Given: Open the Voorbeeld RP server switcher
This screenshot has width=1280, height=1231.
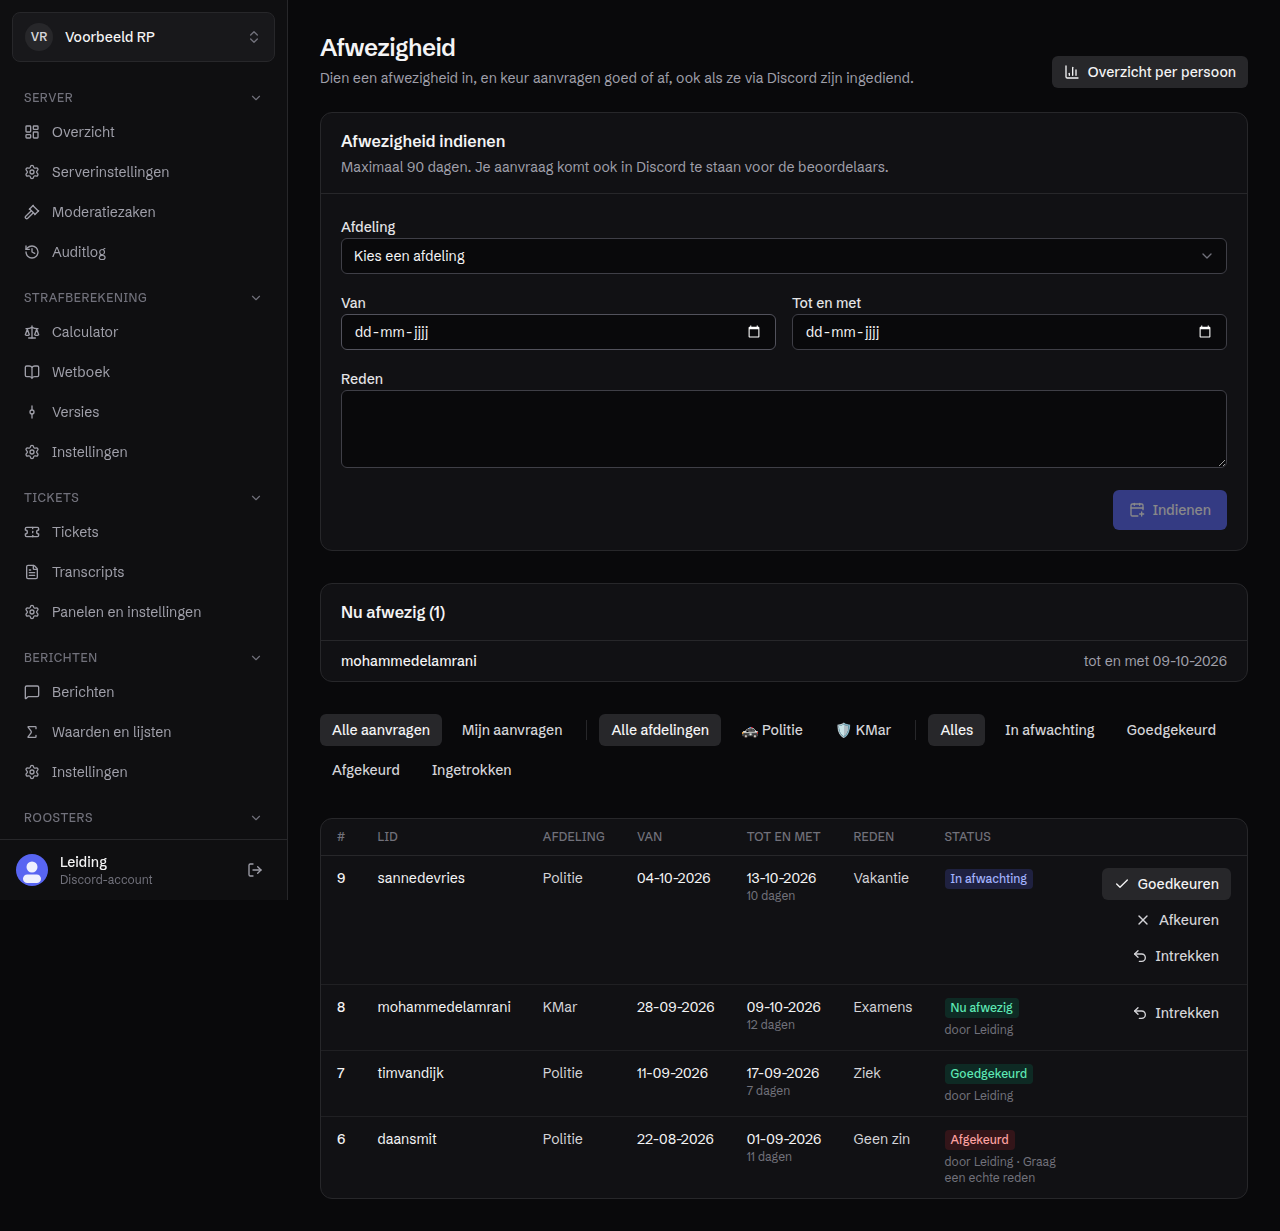Looking at the screenshot, I should (143, 37).
